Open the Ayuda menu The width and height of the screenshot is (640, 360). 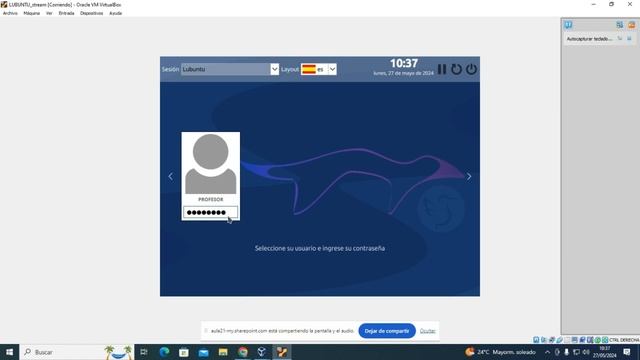pos(116,13)
